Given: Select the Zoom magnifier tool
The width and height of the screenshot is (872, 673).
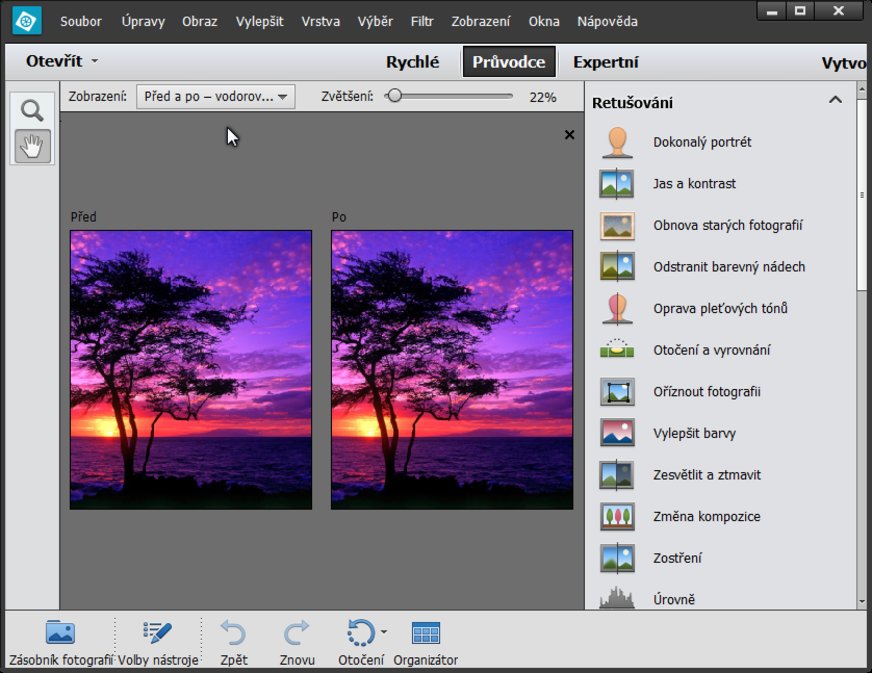Looking at the screenshot, I should (33, 110).
